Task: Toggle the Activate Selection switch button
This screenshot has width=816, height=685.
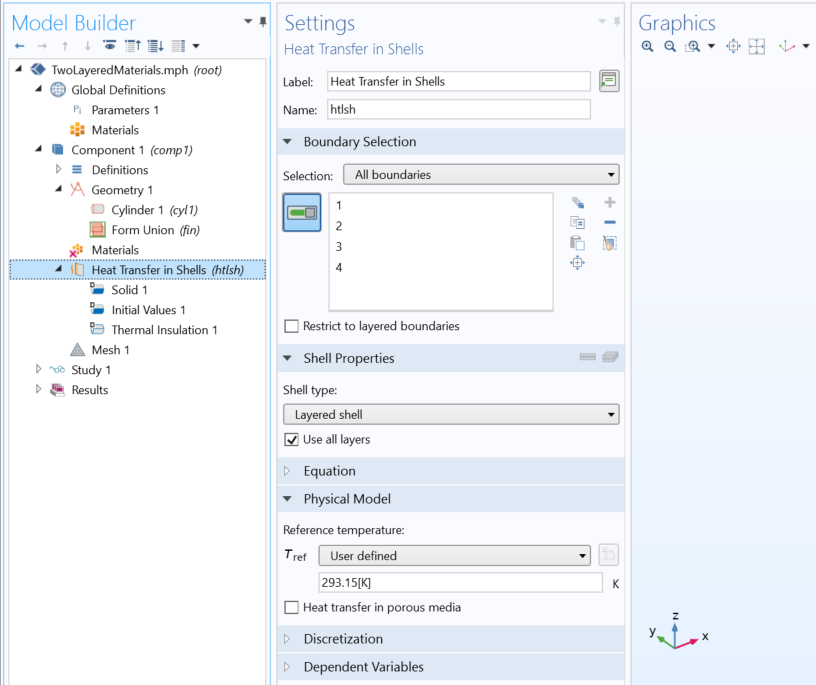Action: pos(302,212)
